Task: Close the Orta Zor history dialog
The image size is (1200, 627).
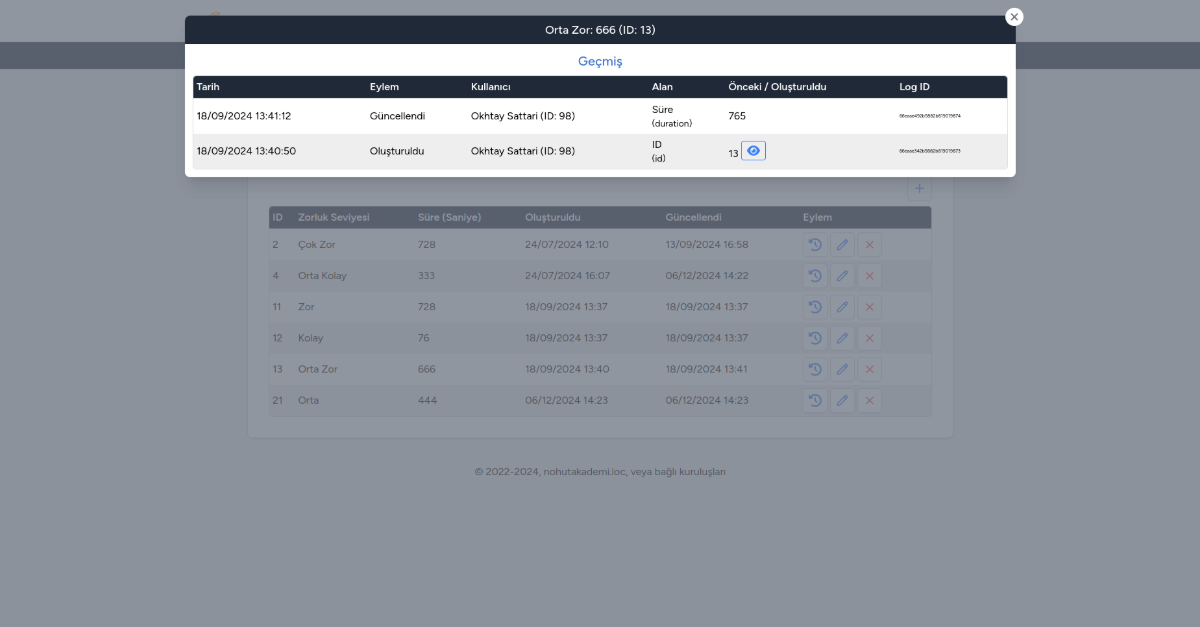Action: 1014,17
